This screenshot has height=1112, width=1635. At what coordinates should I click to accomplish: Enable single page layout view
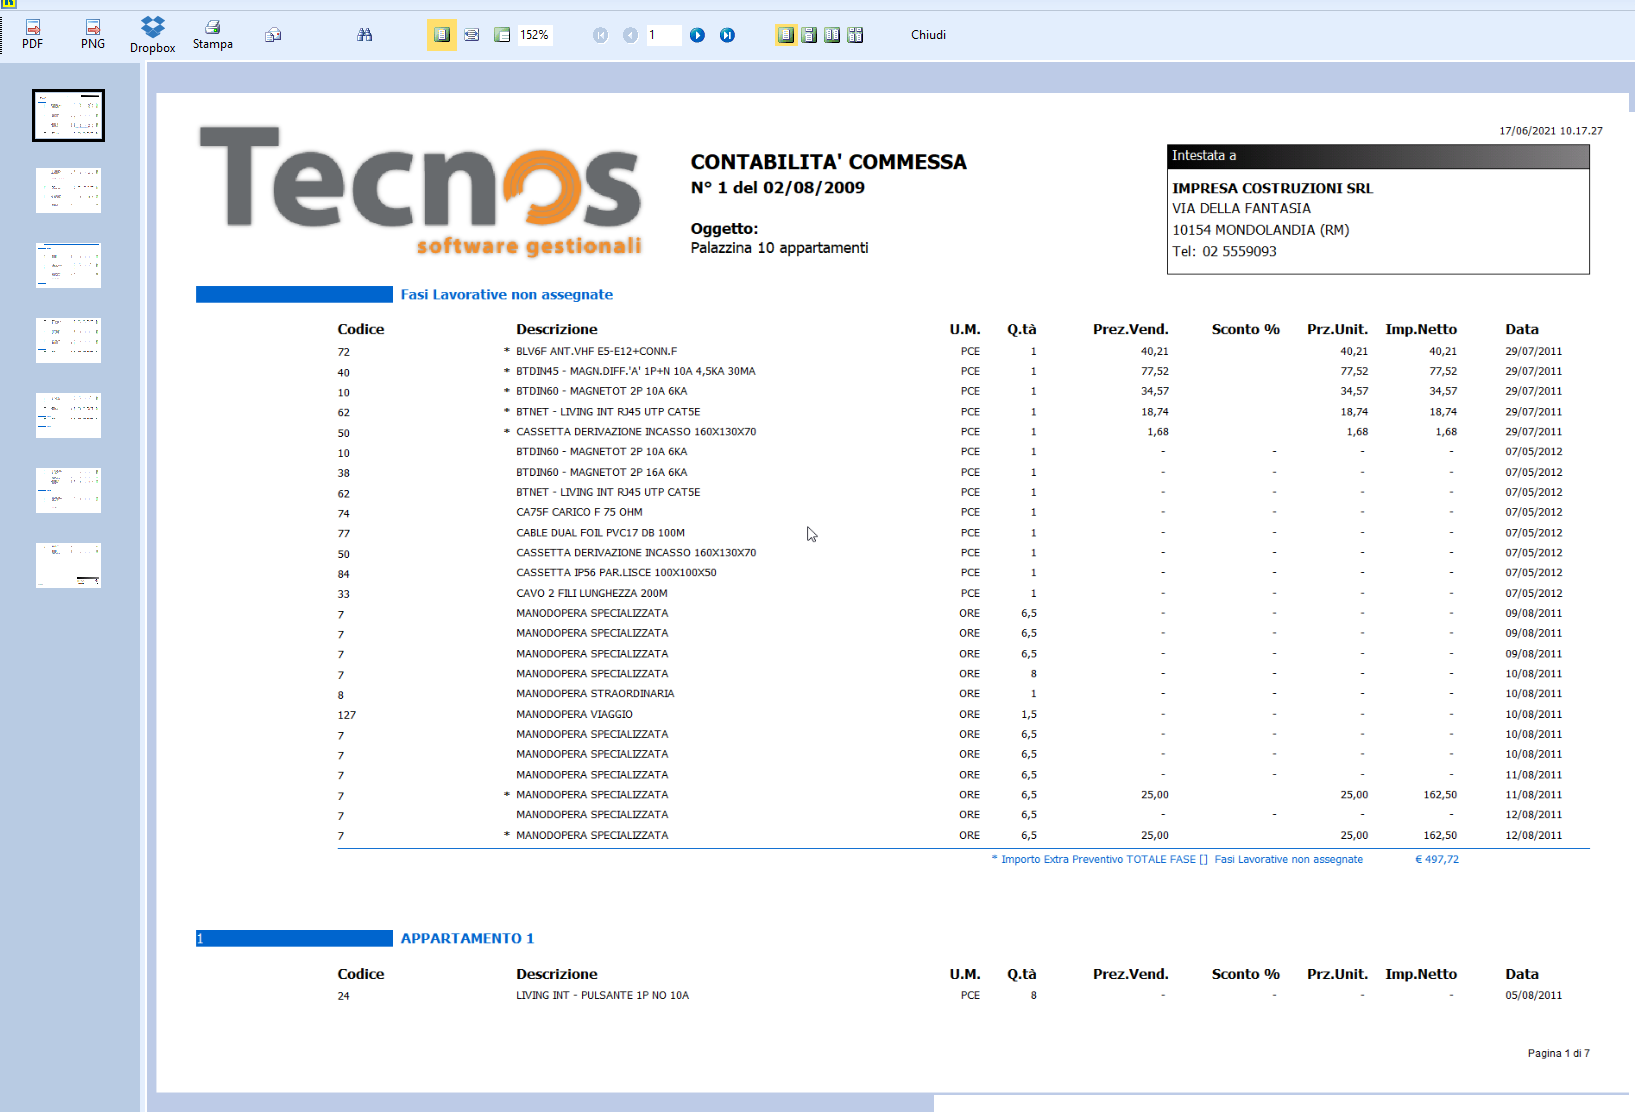[x=785, y=35]
